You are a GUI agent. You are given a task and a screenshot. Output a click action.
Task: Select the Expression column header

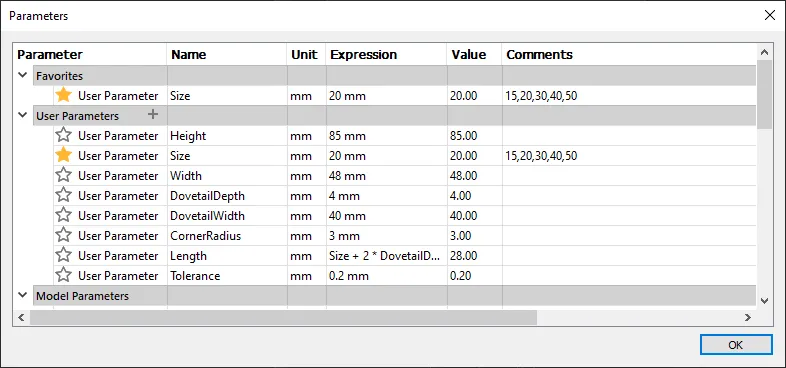point(386,55)
